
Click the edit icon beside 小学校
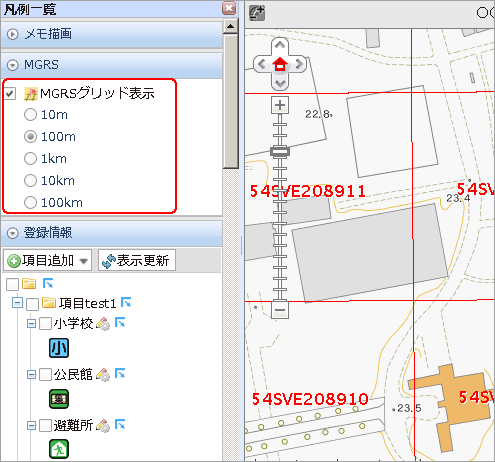103,324
